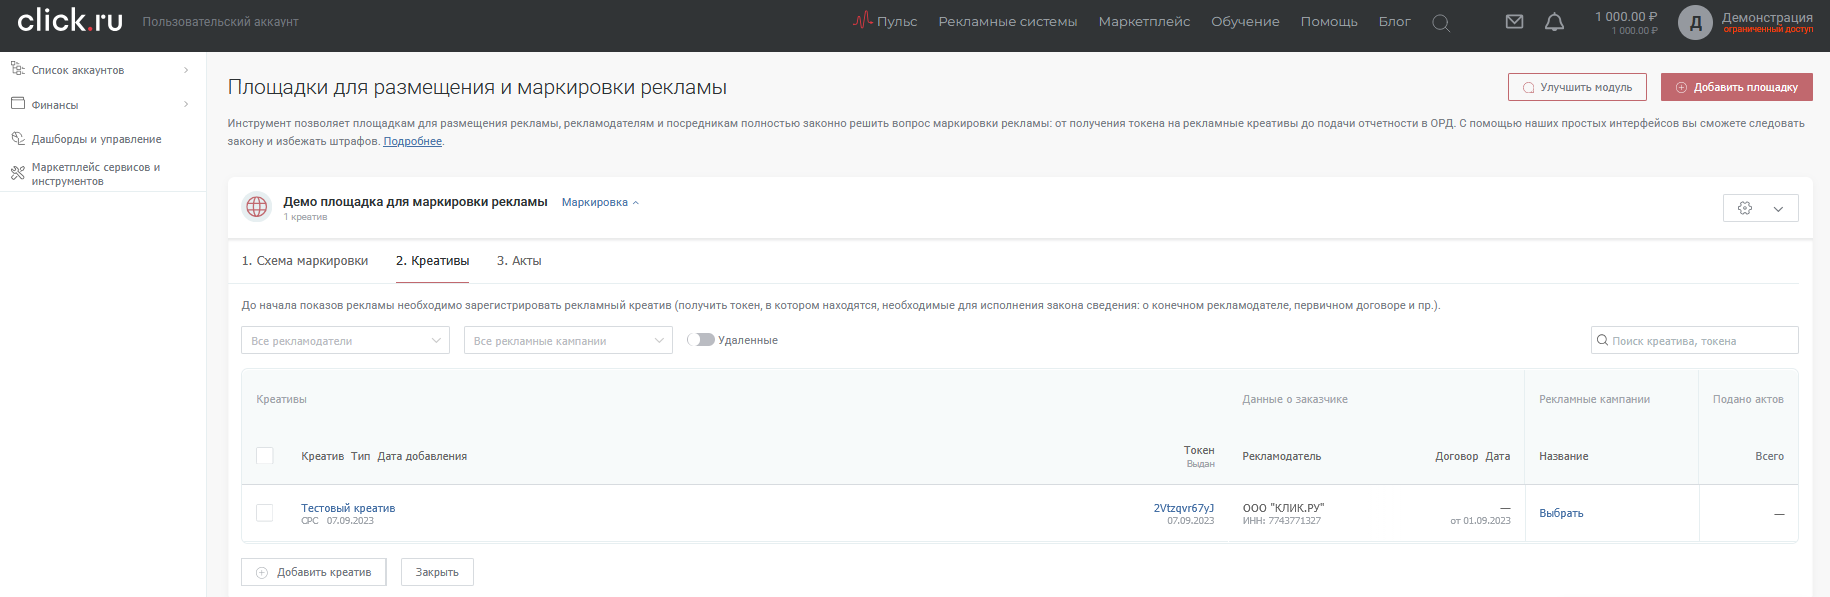This screenshot has height=597, width=1830.
Task: Click the user avatar circle icon
Action: (1695, 22)
